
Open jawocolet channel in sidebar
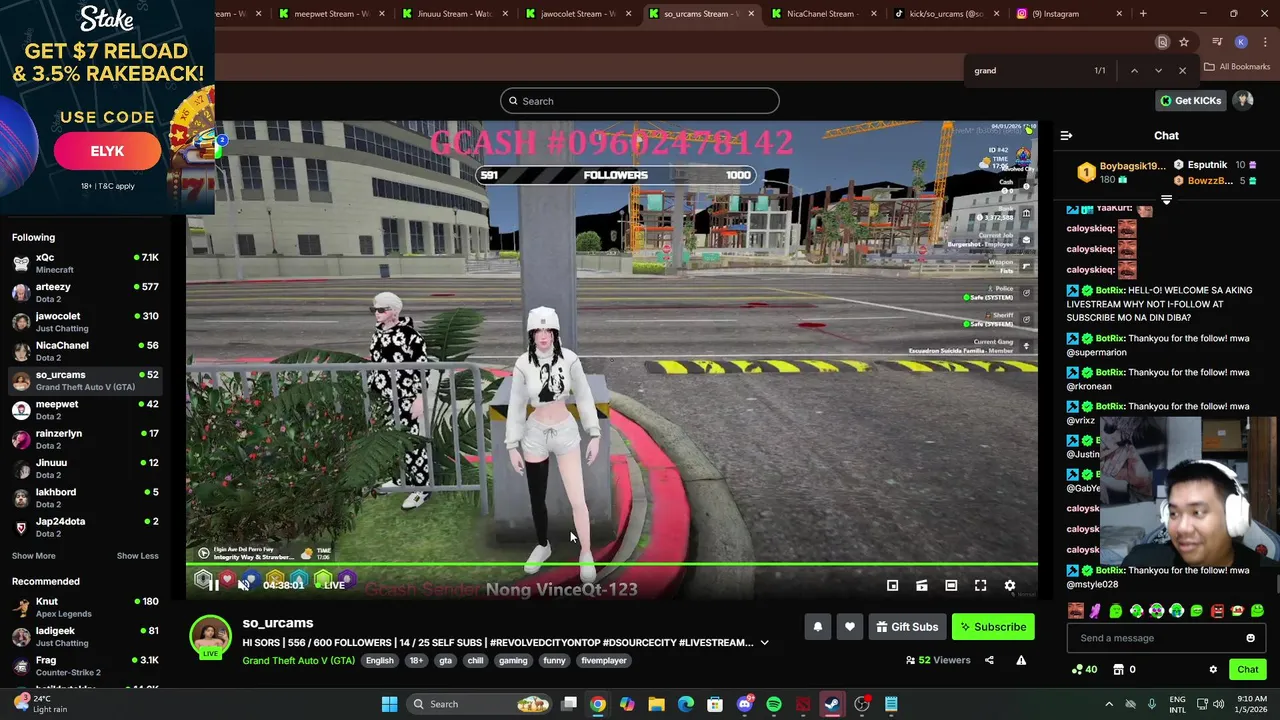click(85, 321)
